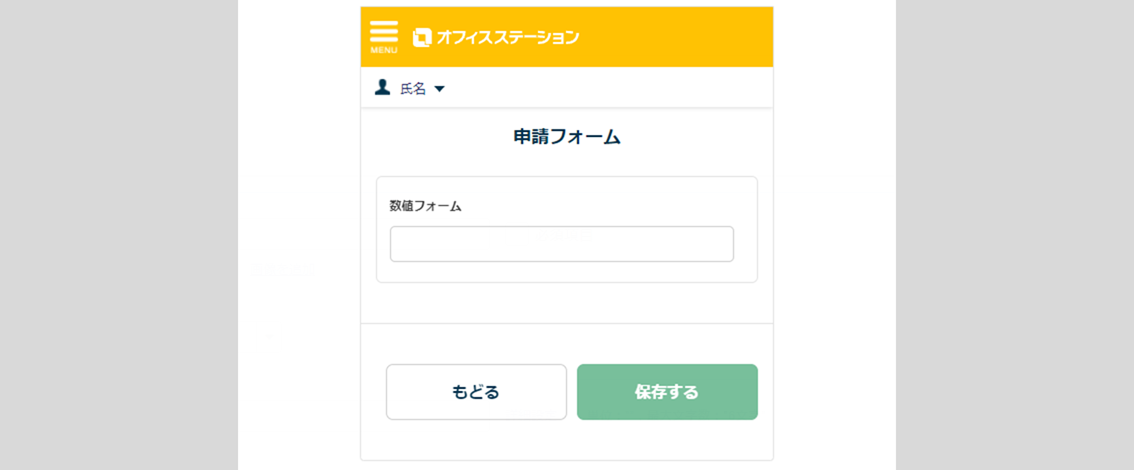Click the 数値フォーム field label
1134x470 pixels.
pyautogui.click(x=426, y=206)
